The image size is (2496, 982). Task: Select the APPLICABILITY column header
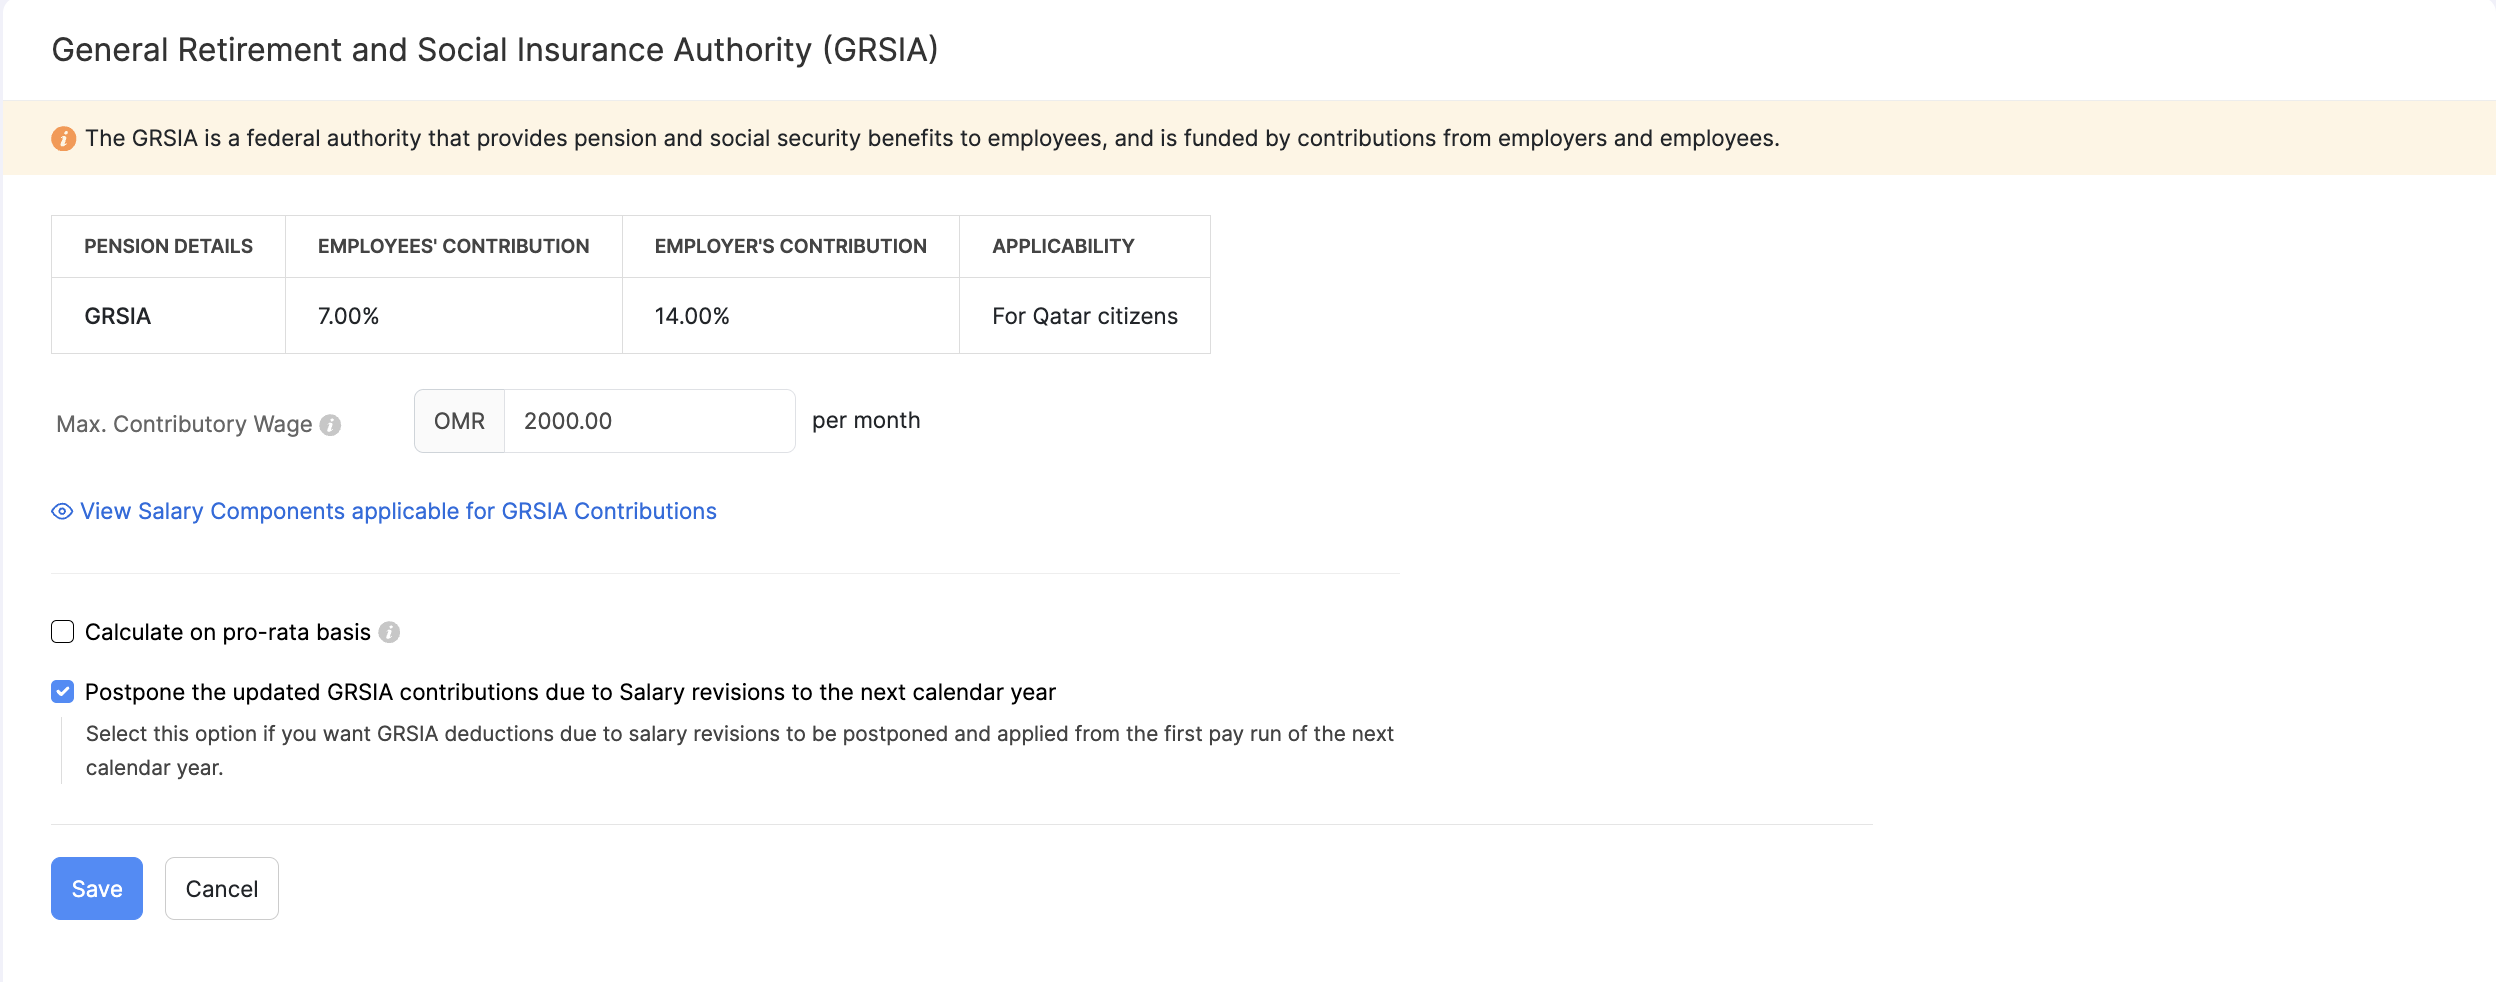point(1062,246)
